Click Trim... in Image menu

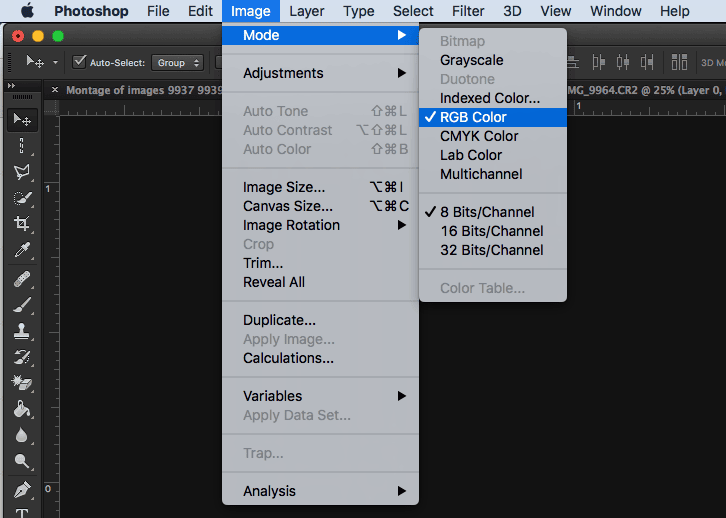320,263
